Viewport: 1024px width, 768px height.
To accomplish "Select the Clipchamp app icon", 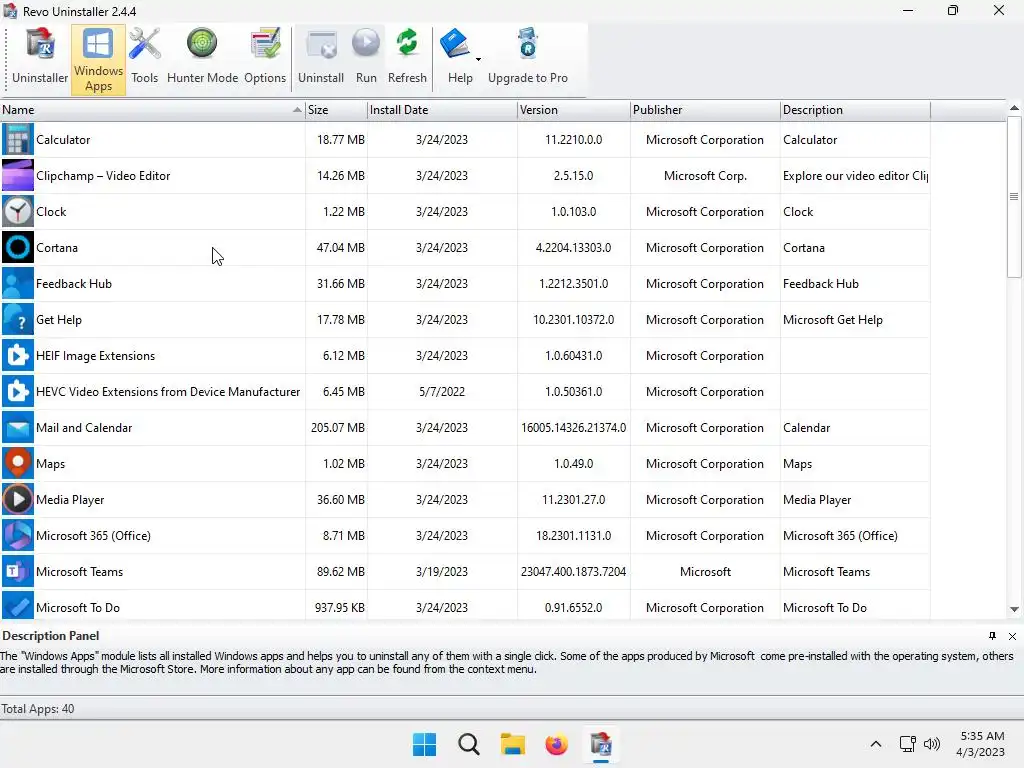I will tap(18, 176).
